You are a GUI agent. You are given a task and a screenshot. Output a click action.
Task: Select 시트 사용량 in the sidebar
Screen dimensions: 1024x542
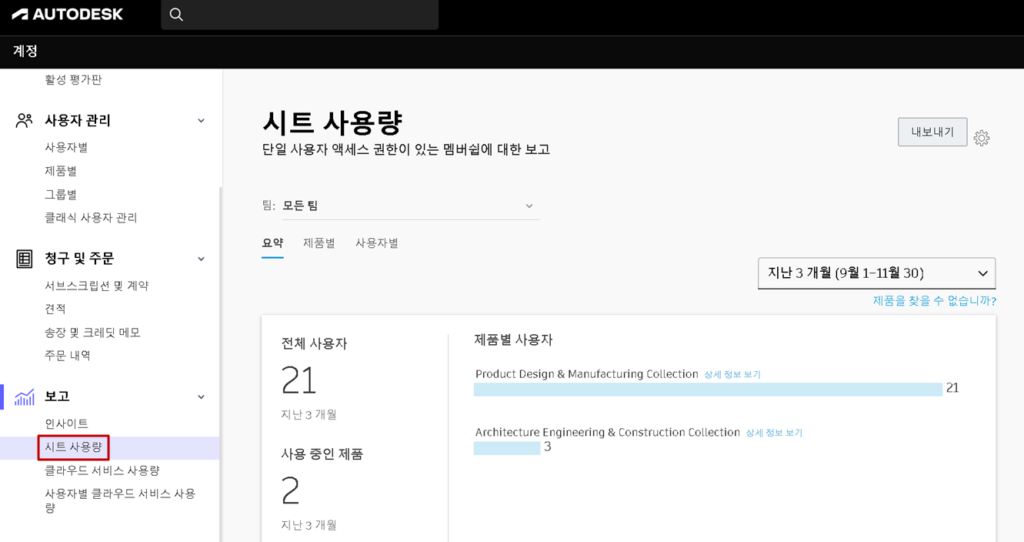pyautogui.click(x=73, y=447)
